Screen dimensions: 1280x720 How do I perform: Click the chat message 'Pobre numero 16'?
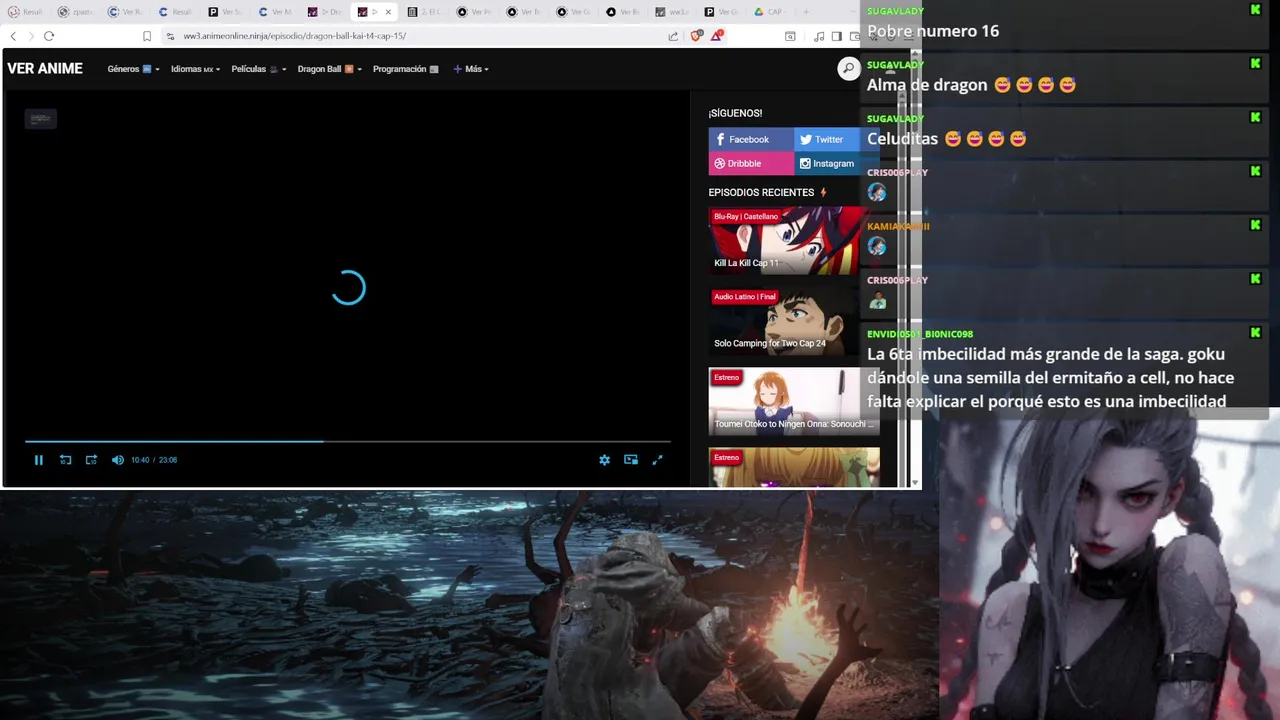point(933,31)
